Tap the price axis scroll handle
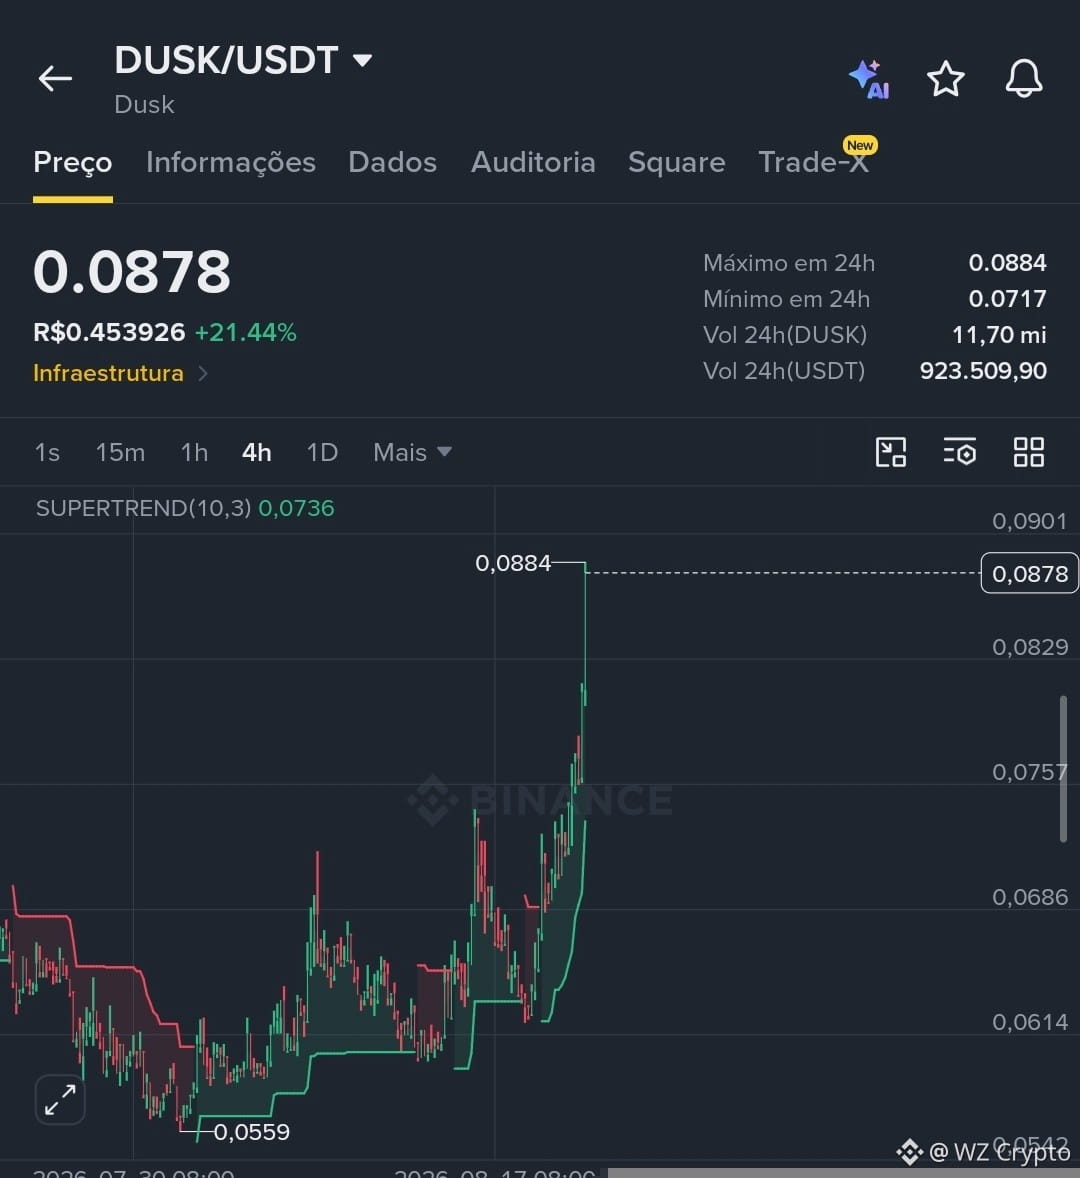The height and width of the screenshot is (1178, 1080). click(1063, 769)
